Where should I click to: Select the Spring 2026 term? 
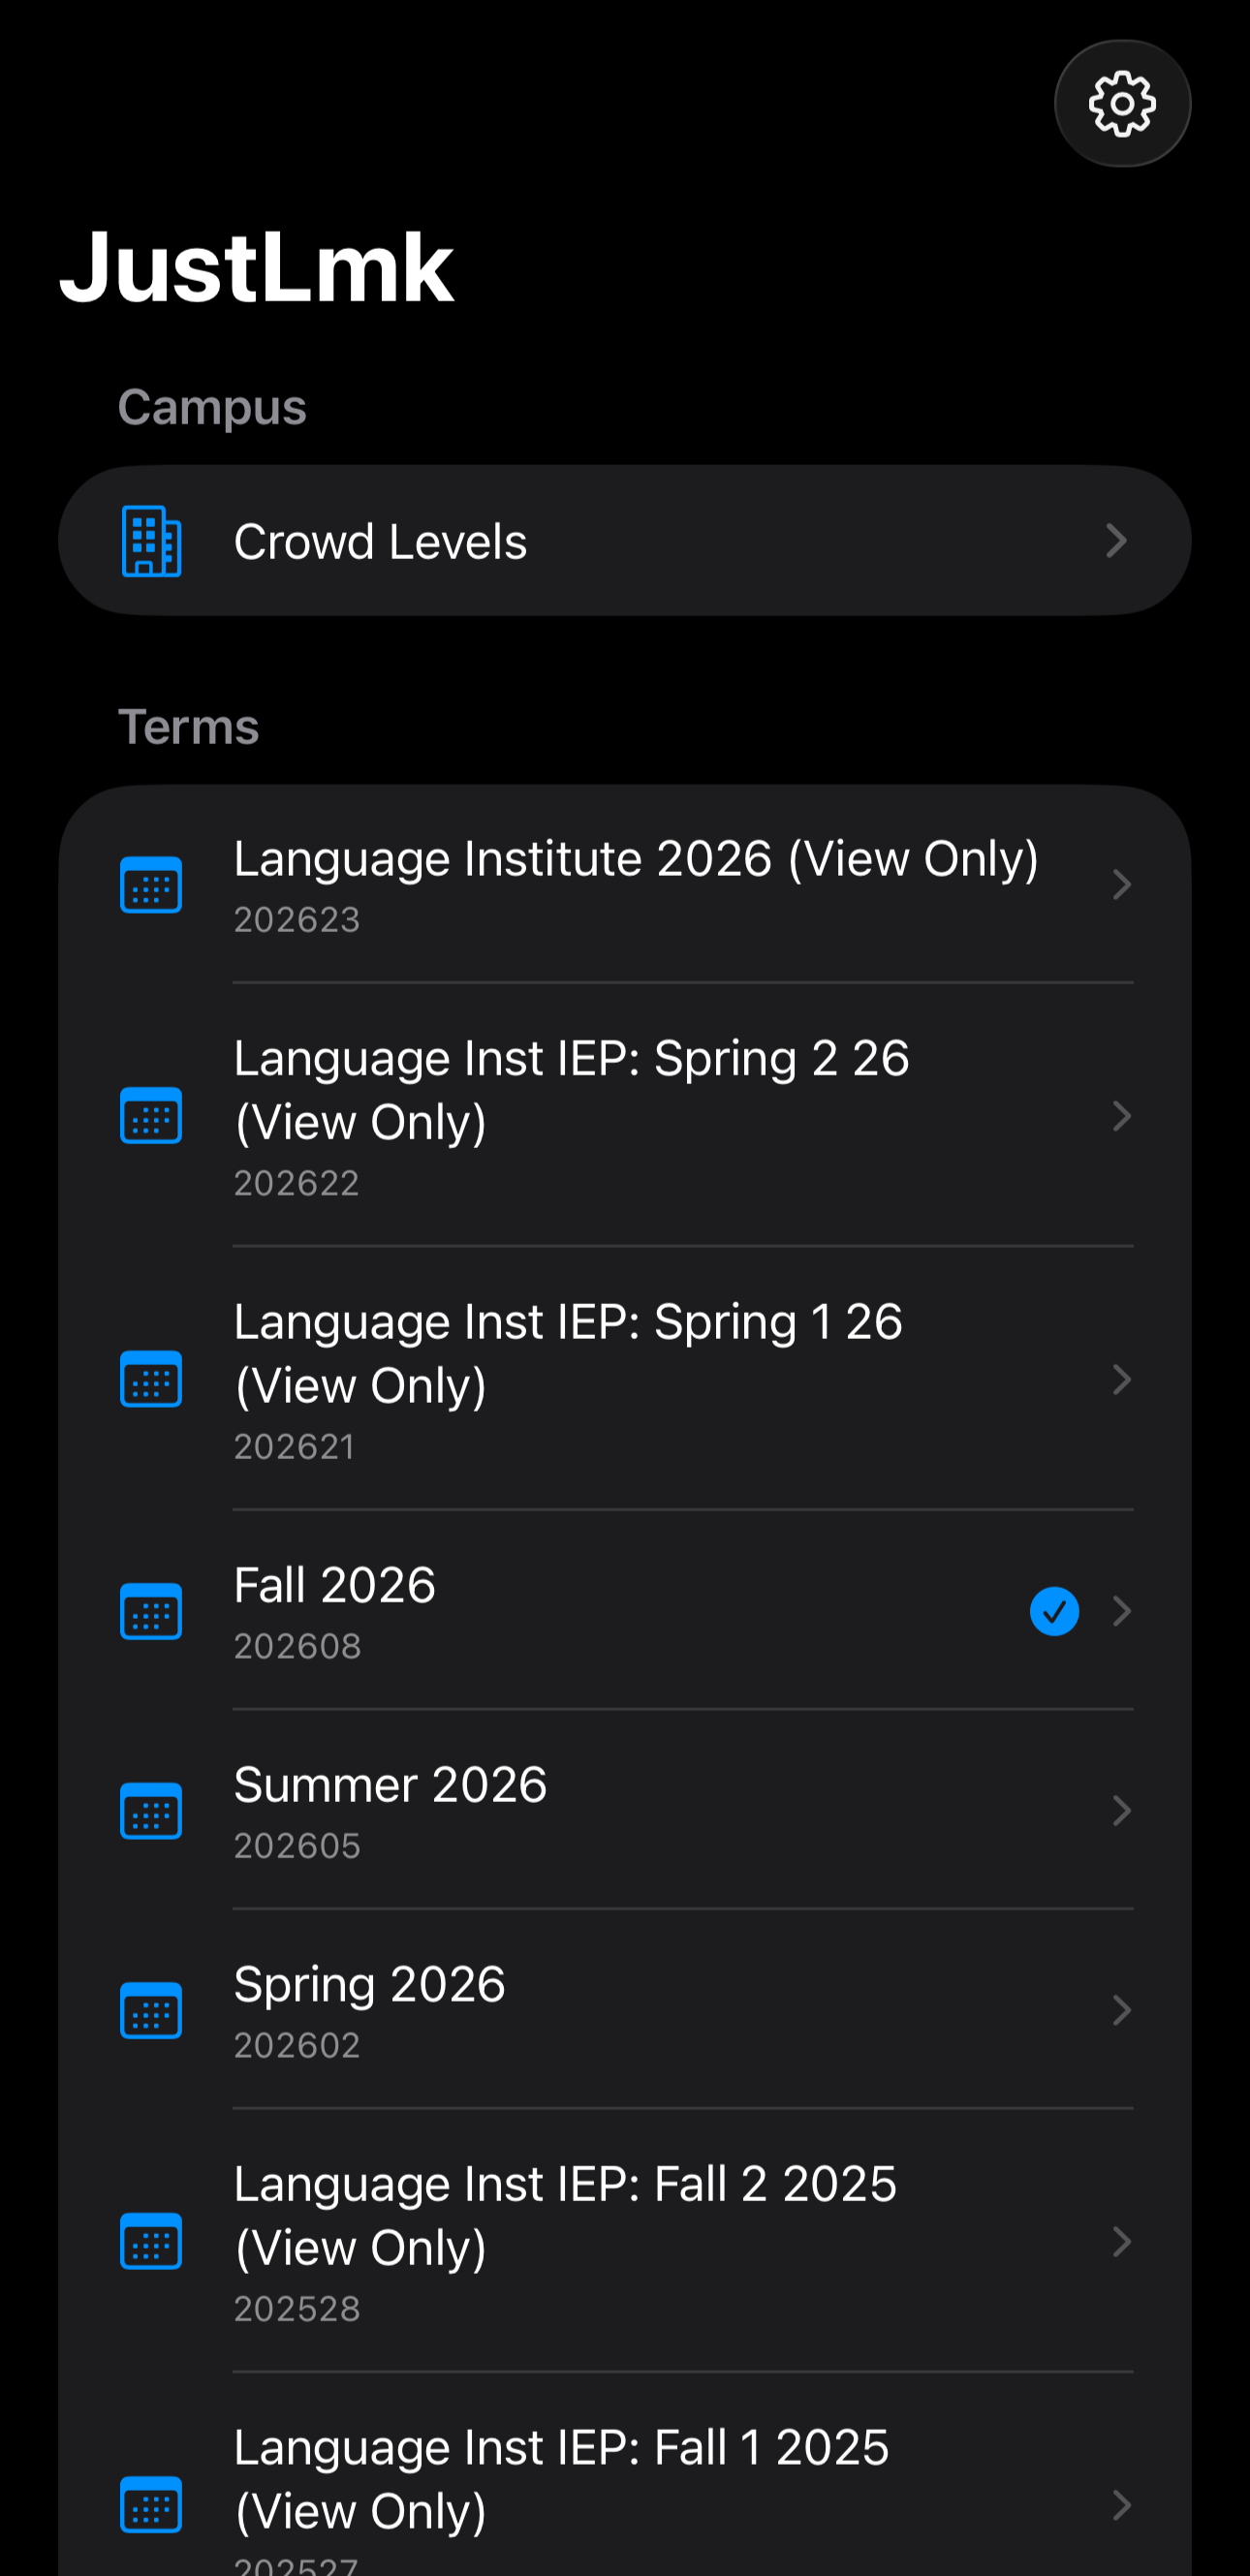click(x=625, y=2010)
